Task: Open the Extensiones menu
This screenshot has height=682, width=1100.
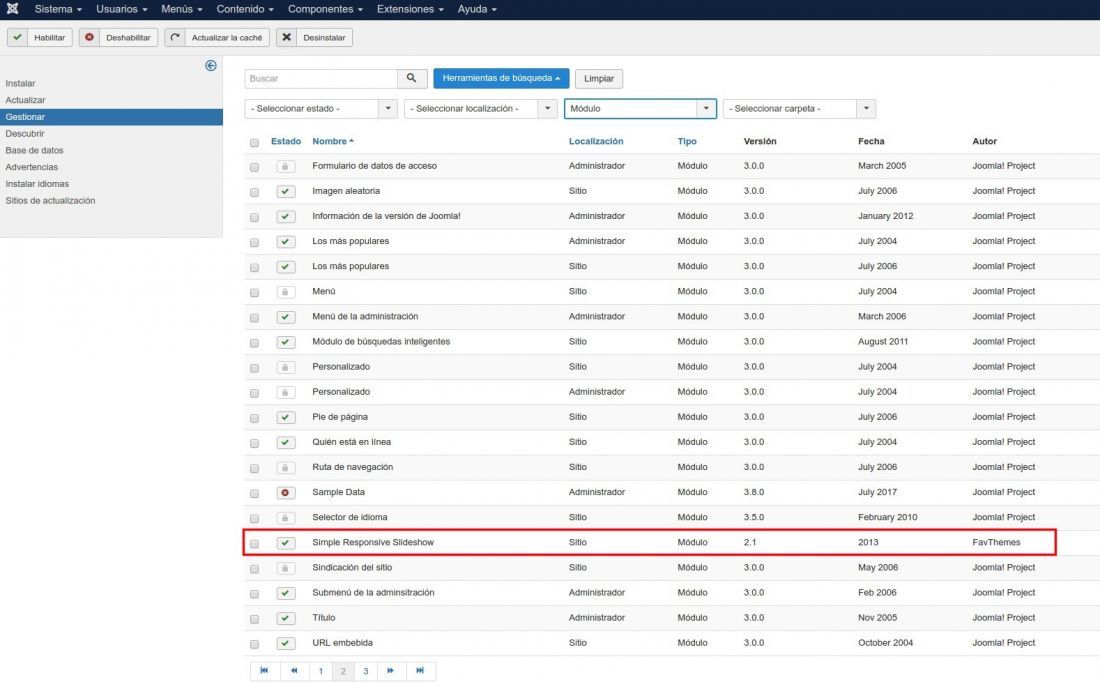Action: (410, 9)
